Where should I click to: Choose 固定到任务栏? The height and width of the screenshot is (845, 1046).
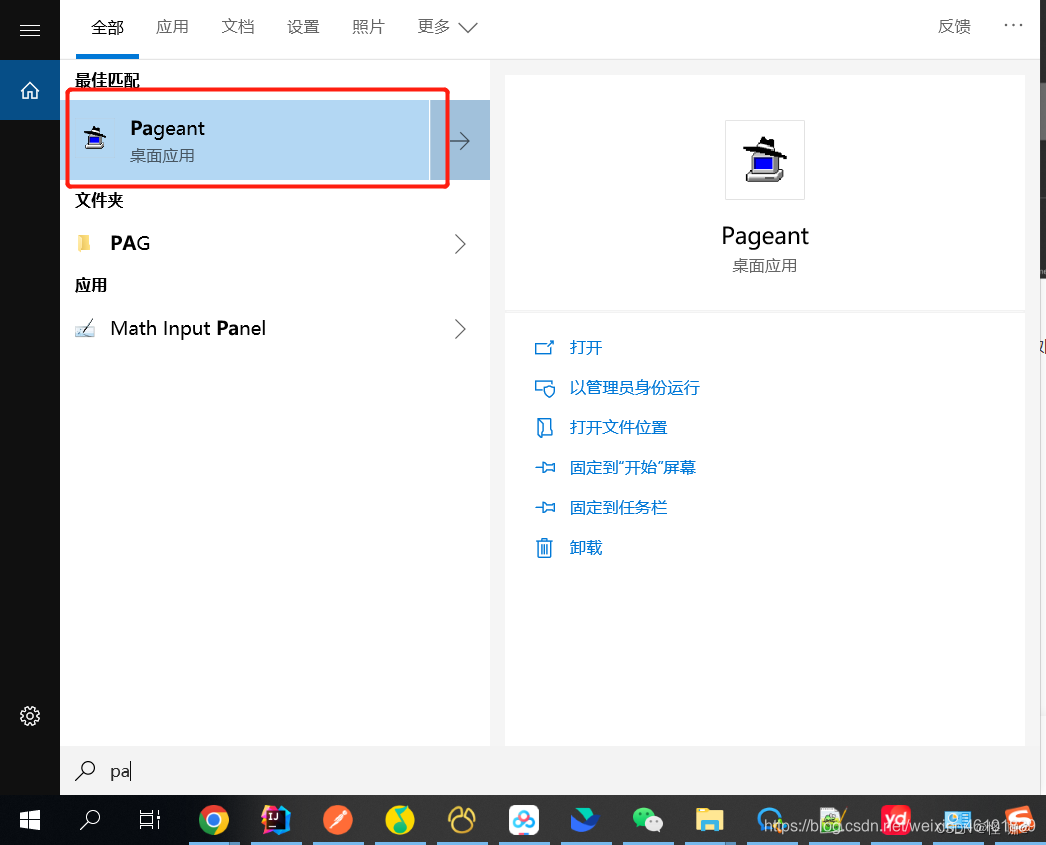point(618,508)
